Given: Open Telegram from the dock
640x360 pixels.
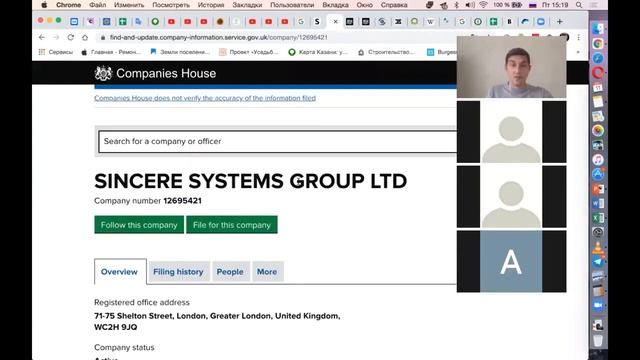Looking at the screenshot, I should click(x=598, y=262).
